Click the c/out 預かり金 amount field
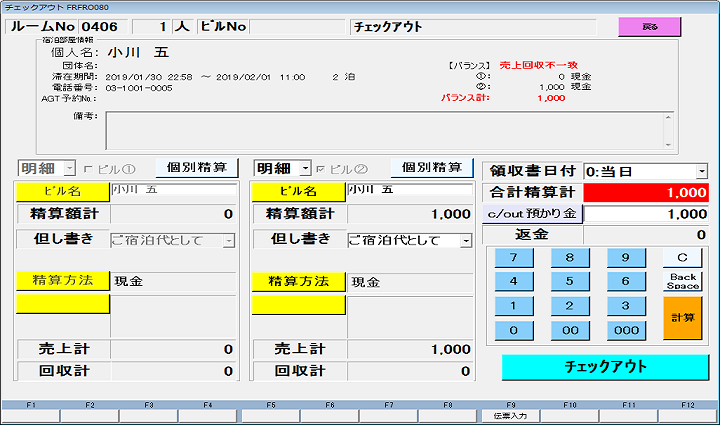The image size is (720, 425). pos(646,214)
